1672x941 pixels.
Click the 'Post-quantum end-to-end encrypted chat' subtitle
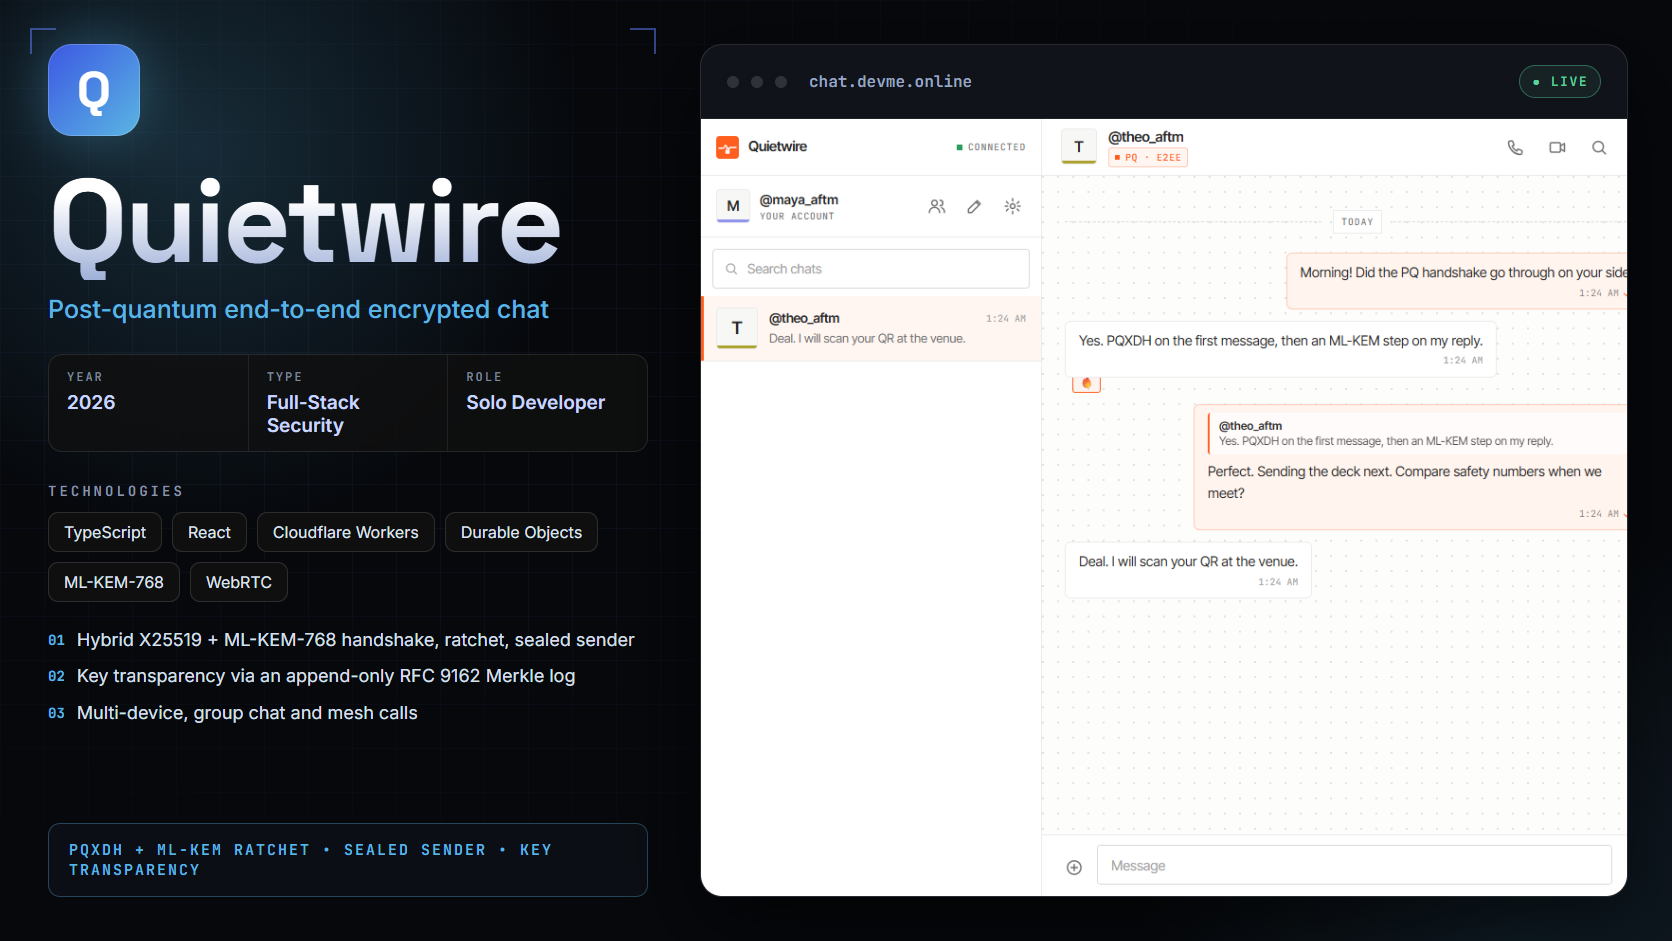pyautogui.click(x=298, y=310)
